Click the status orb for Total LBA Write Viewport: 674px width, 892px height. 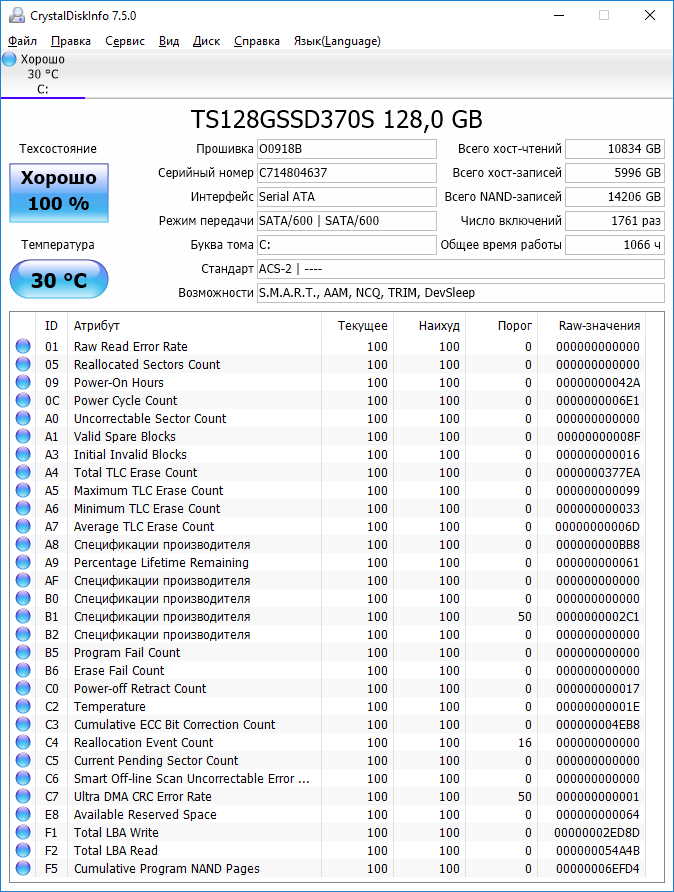(x=23, y=832)
